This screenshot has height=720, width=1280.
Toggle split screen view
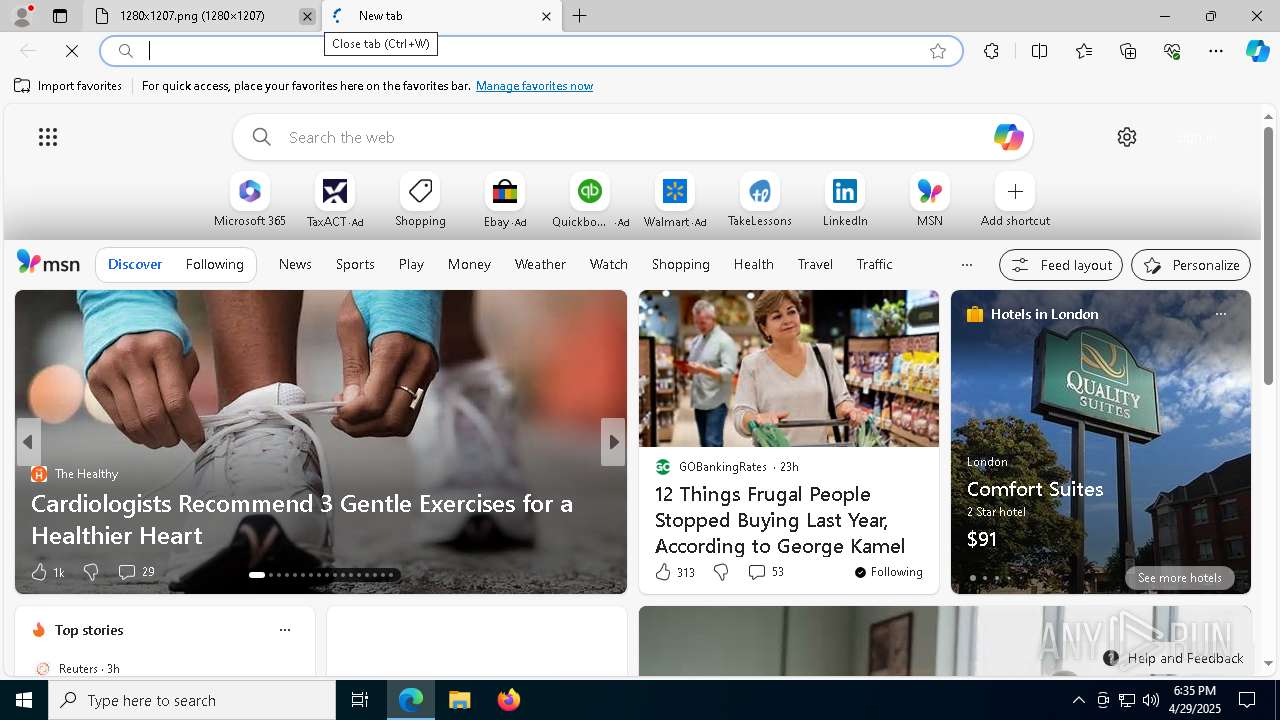(x=1039, y=51)
